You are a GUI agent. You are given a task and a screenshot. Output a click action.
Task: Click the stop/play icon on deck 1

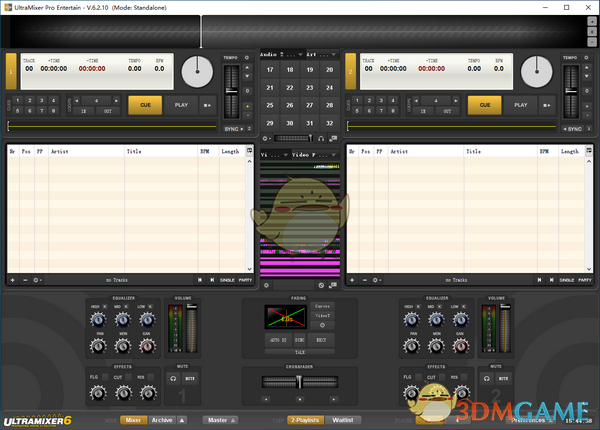pos(207,105)
